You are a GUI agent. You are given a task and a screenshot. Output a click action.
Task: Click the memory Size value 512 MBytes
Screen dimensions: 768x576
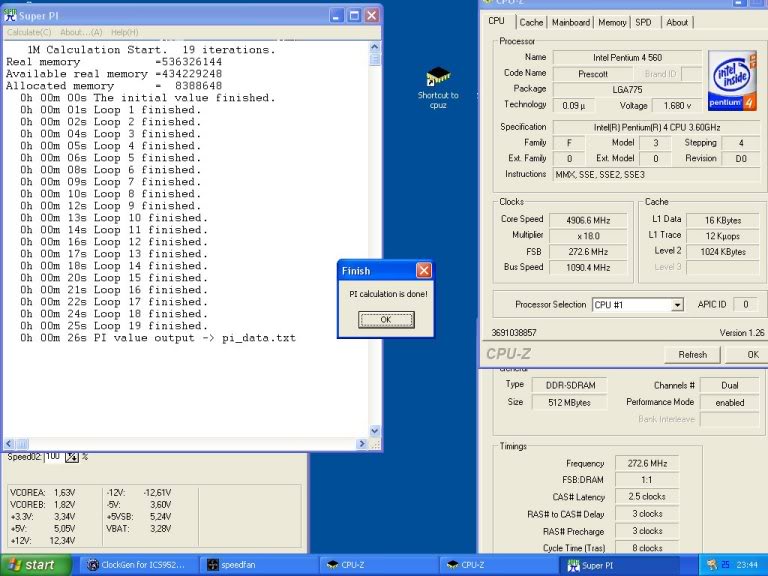[570, 403]
